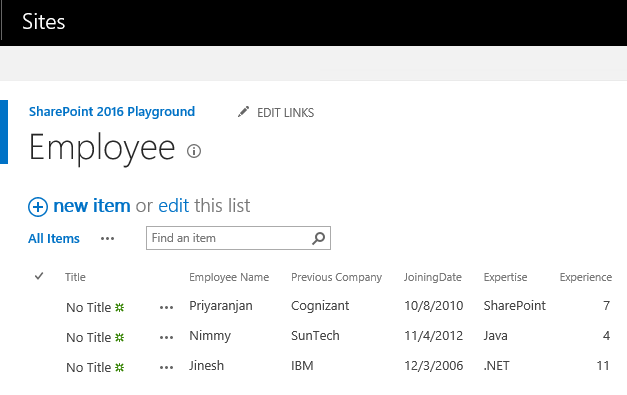Sort by Employee Name column header
627x395 pixels.
pos(229,277)
